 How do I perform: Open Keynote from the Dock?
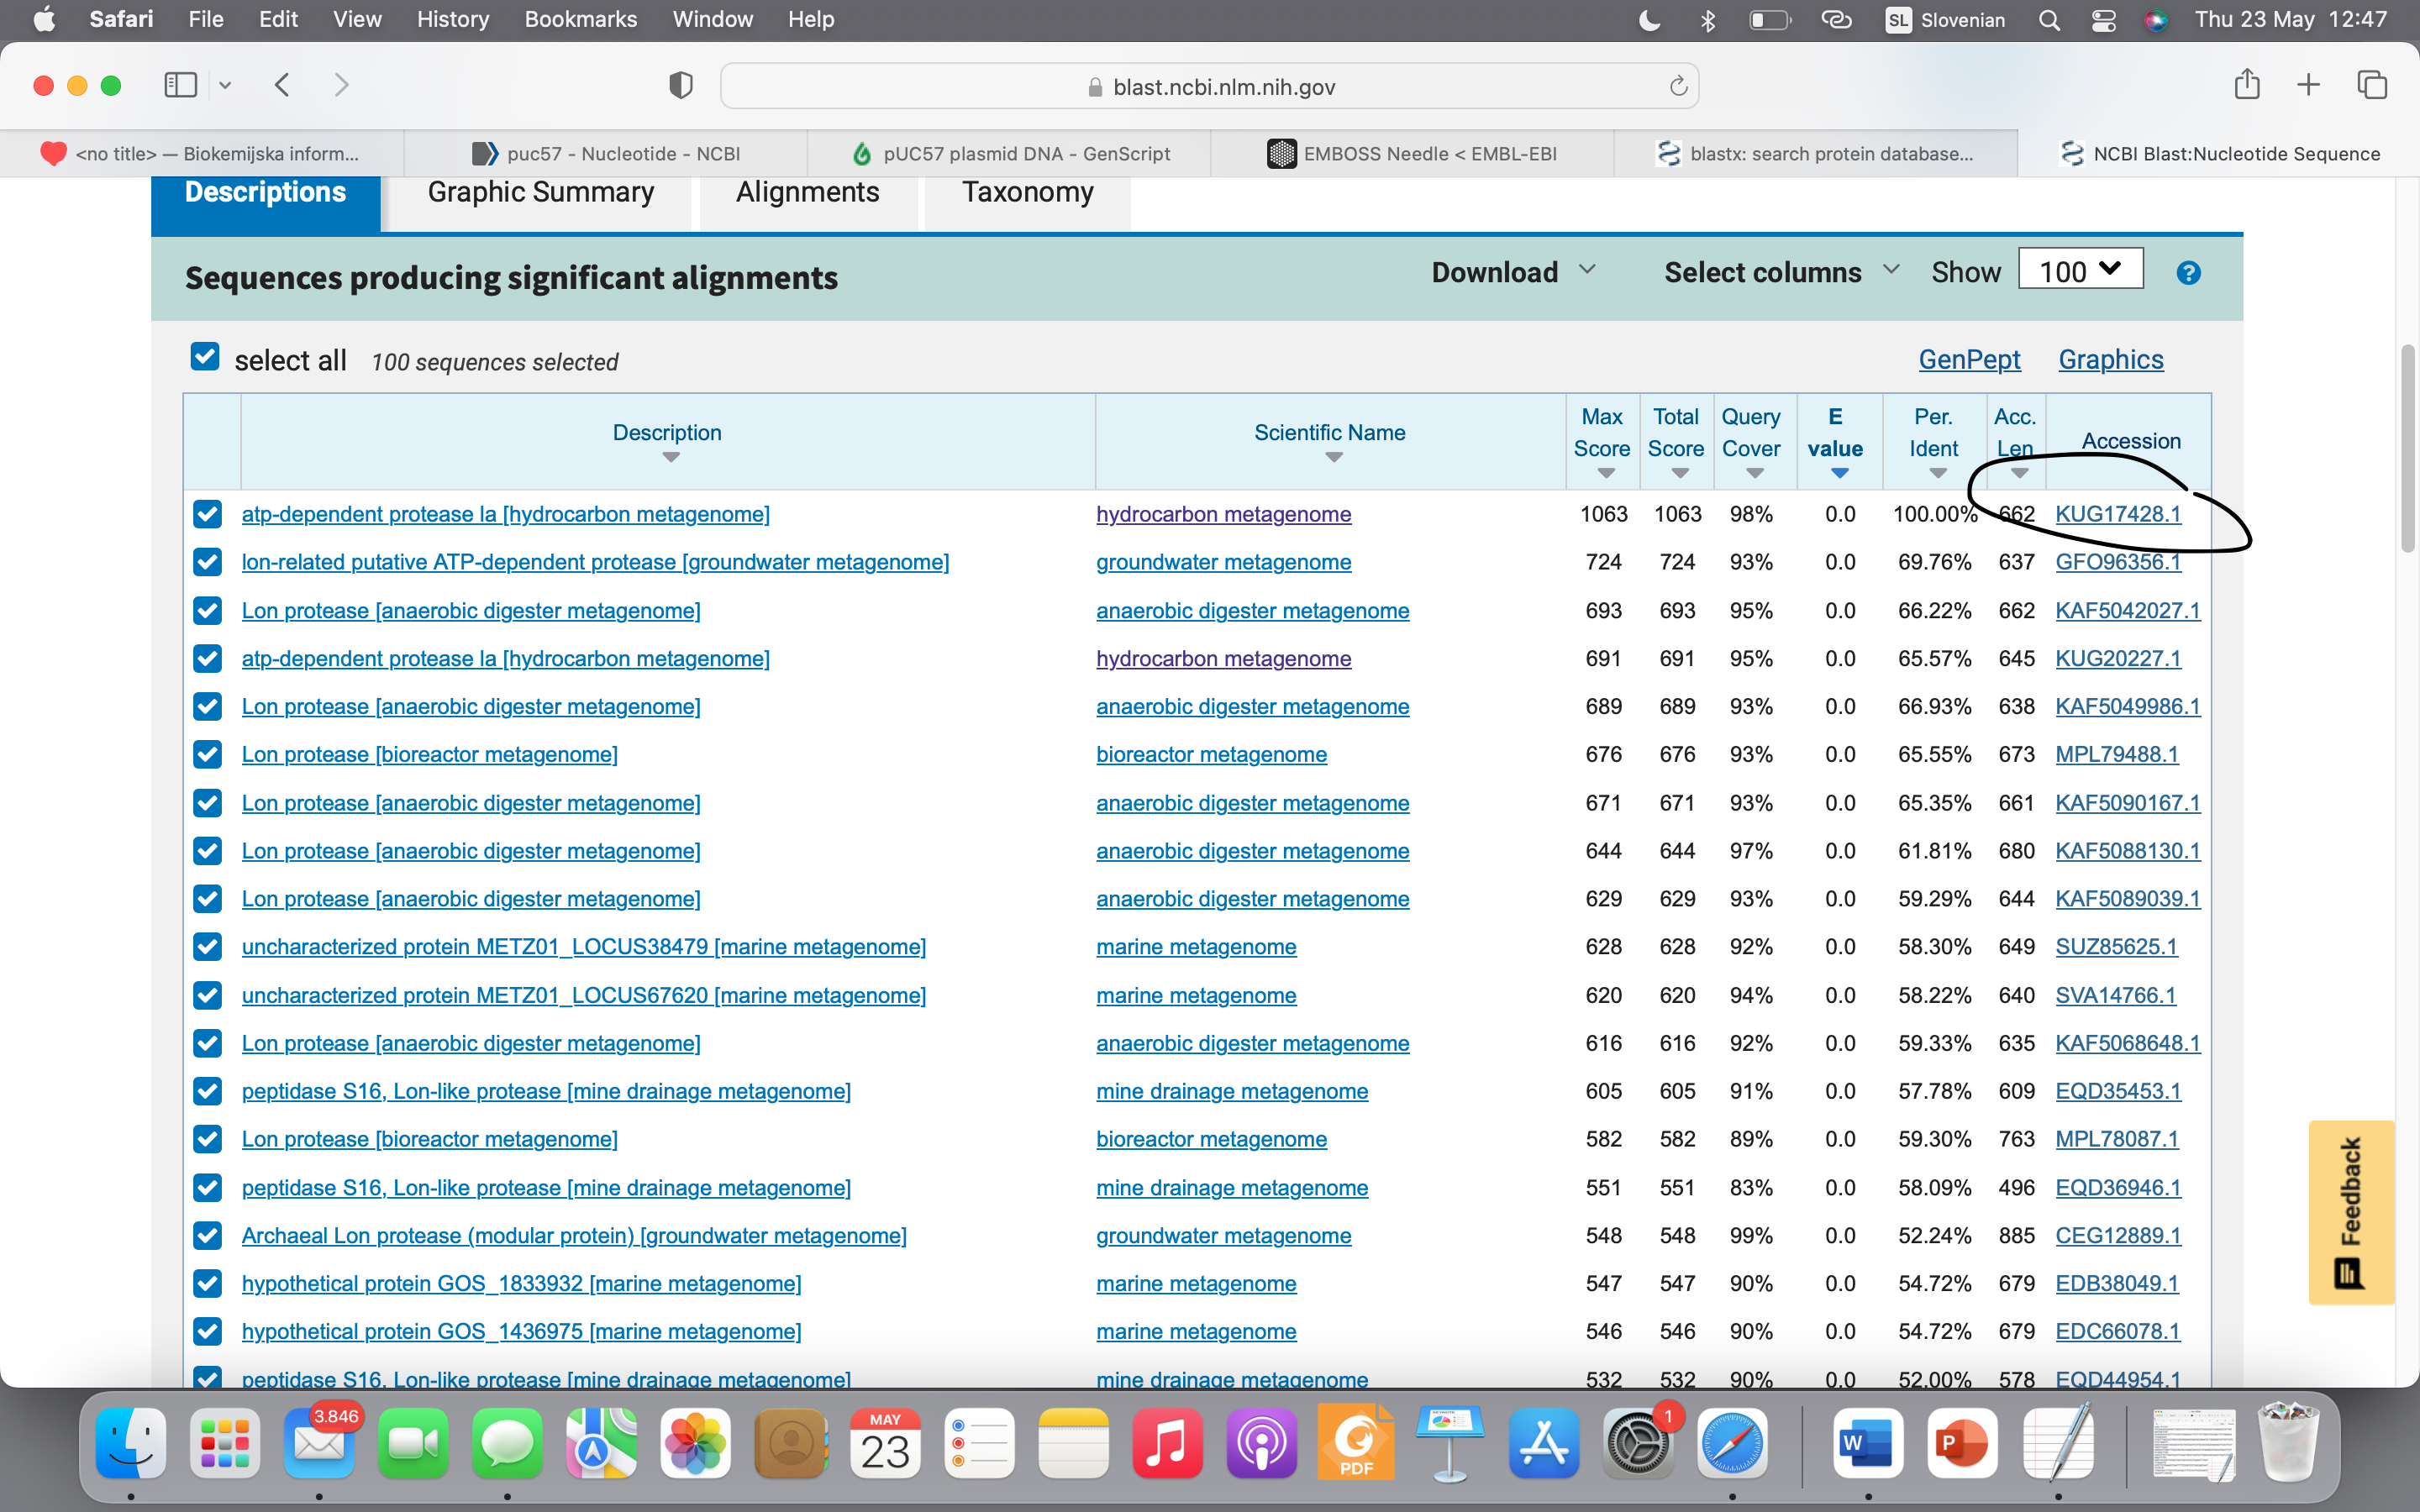(1450, 1443)
